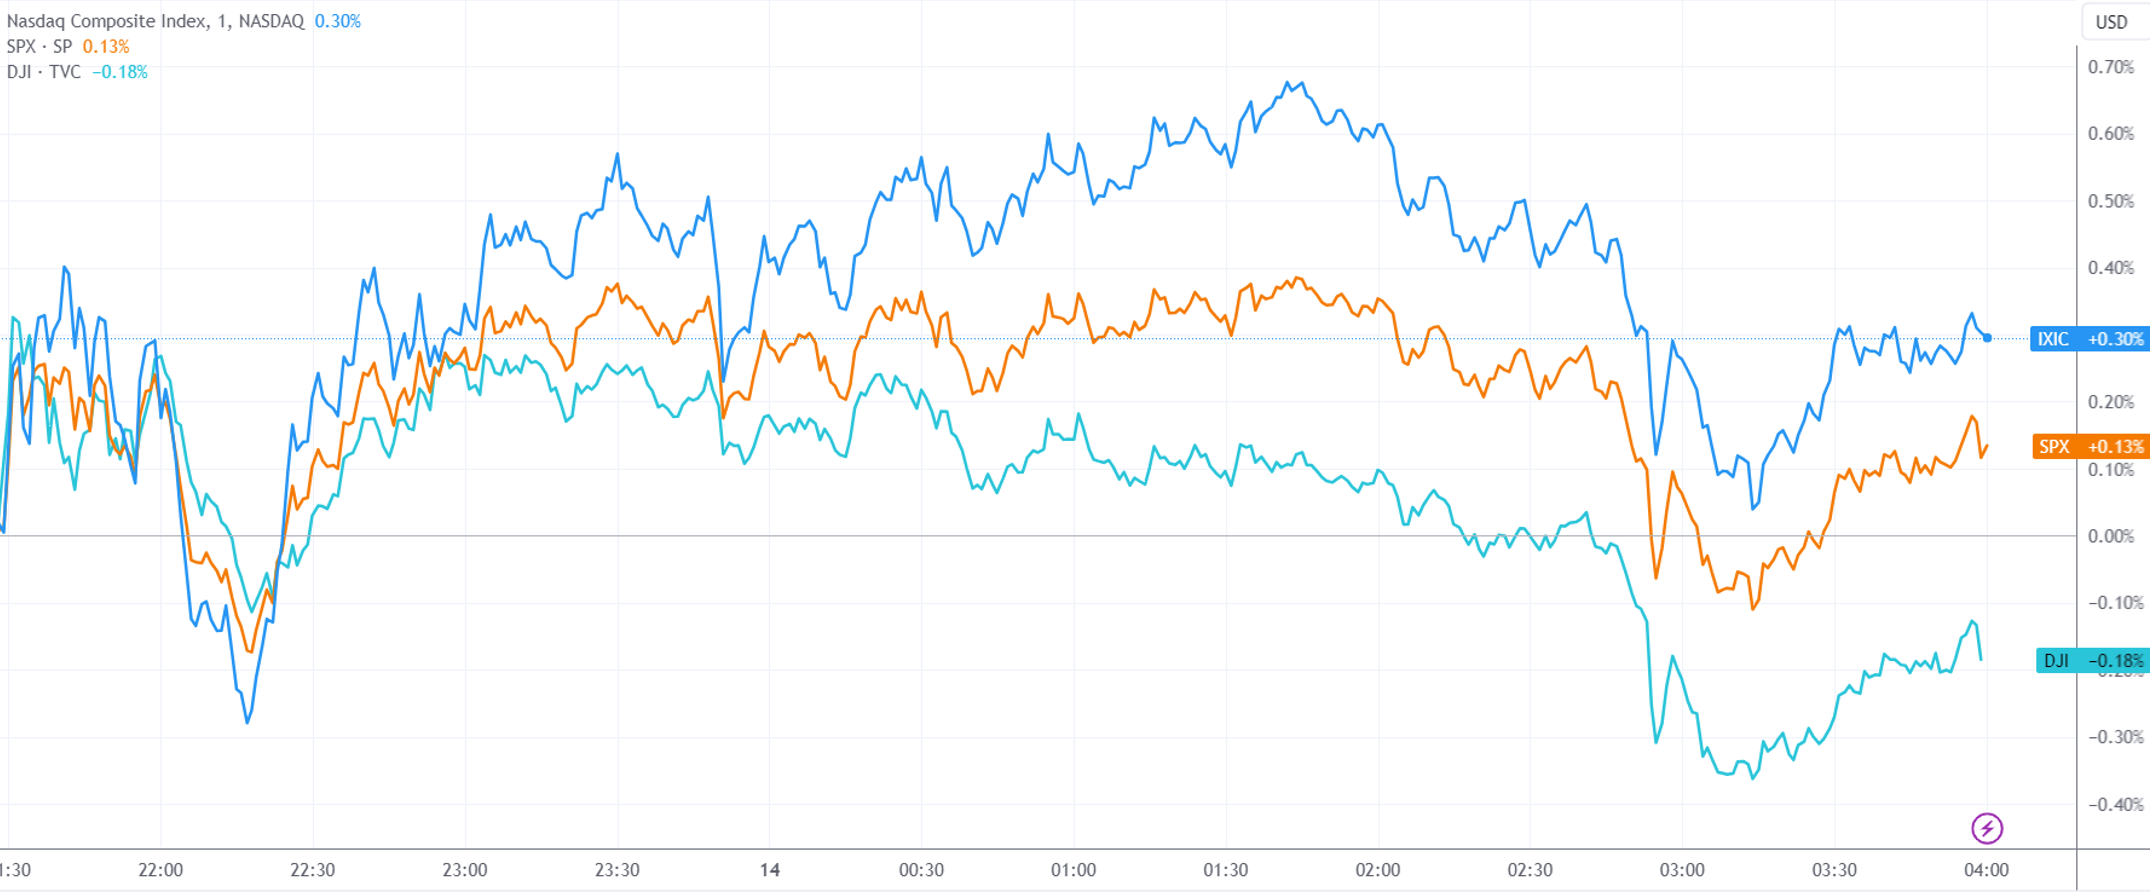This screenshot has height=894, width=2150.
Task: Click the 0.00% label on the price scale
Action: tap(2111, 536)
